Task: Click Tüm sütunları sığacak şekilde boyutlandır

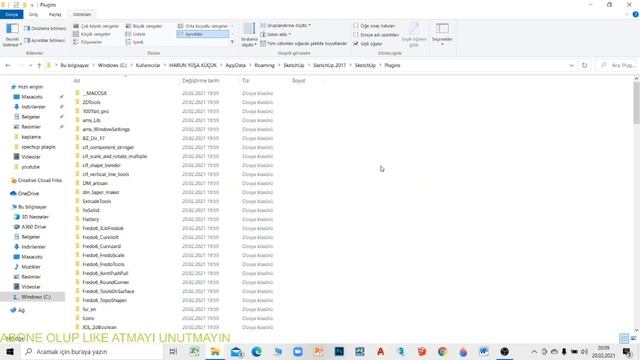Action: pos(303,44)
